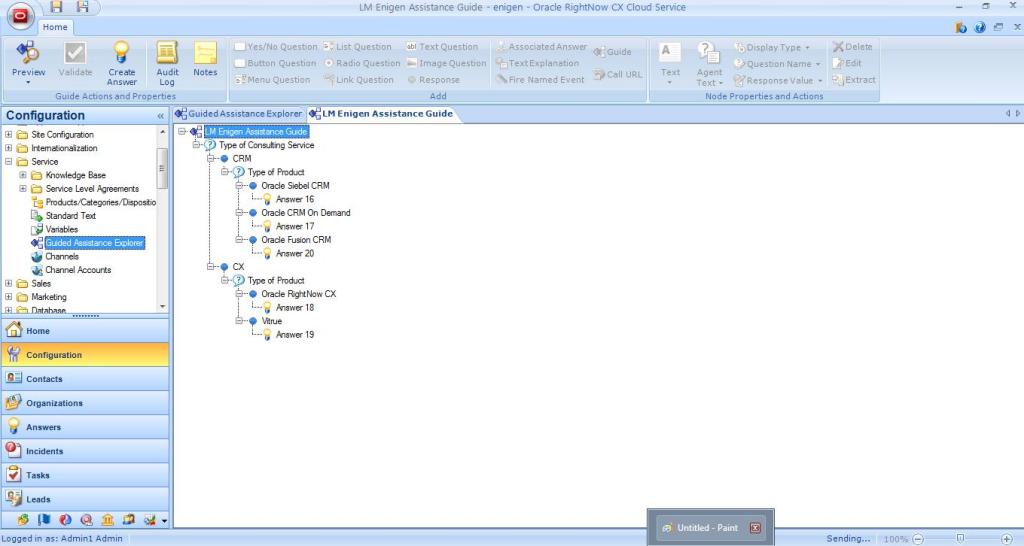Click the Preview icon in the ribbon
Screen dimensions: 1024x546
pos(28,54)
